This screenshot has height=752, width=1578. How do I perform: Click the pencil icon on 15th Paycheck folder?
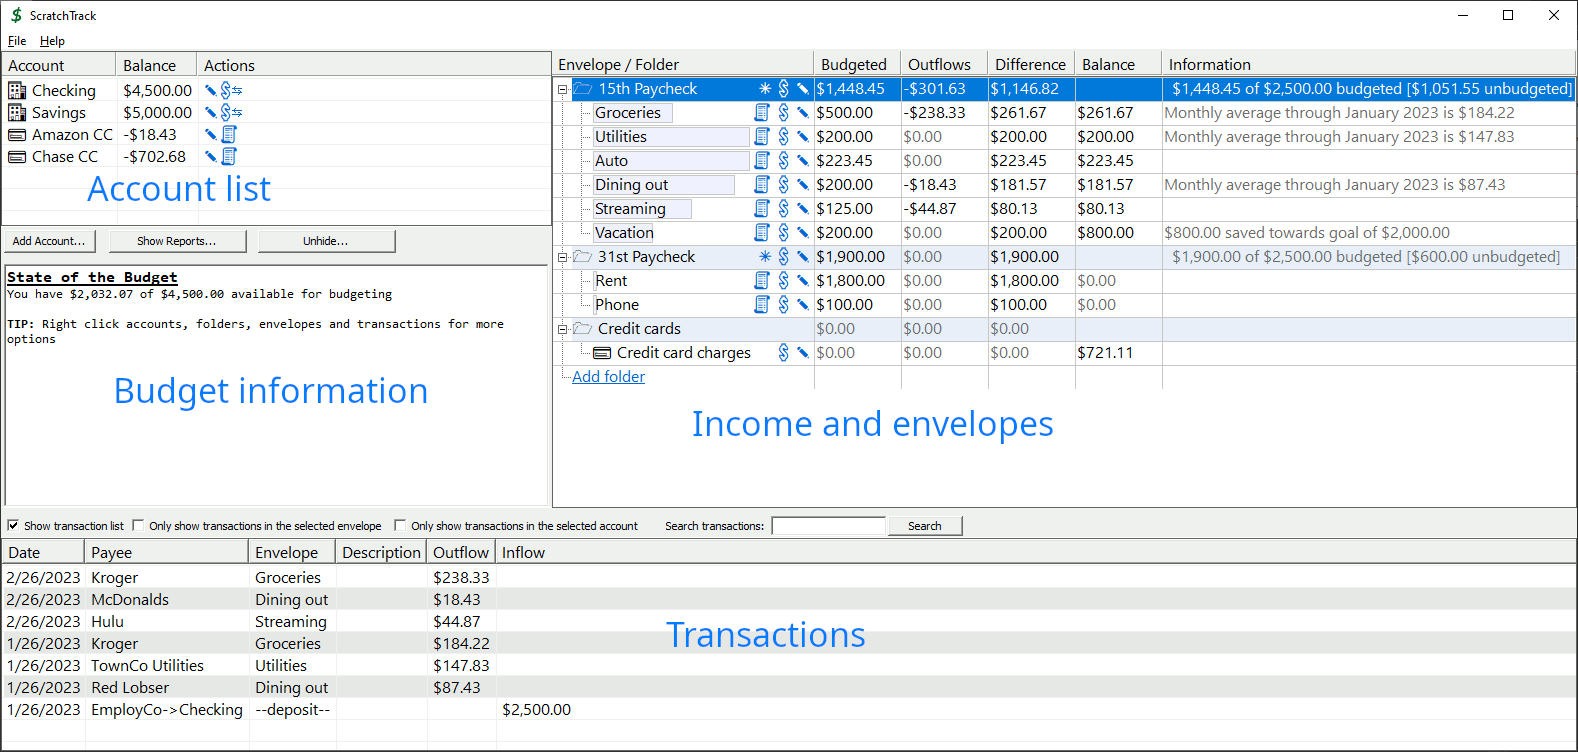tap(802, 89)
